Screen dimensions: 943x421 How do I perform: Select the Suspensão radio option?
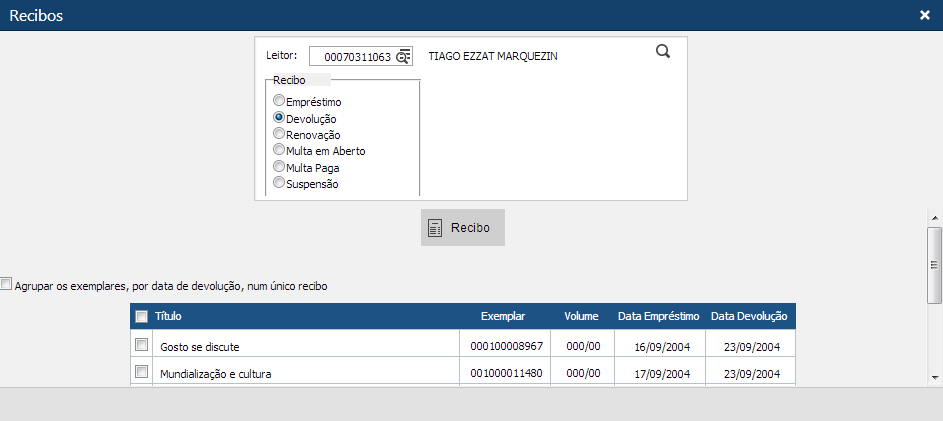coord(279,183)
